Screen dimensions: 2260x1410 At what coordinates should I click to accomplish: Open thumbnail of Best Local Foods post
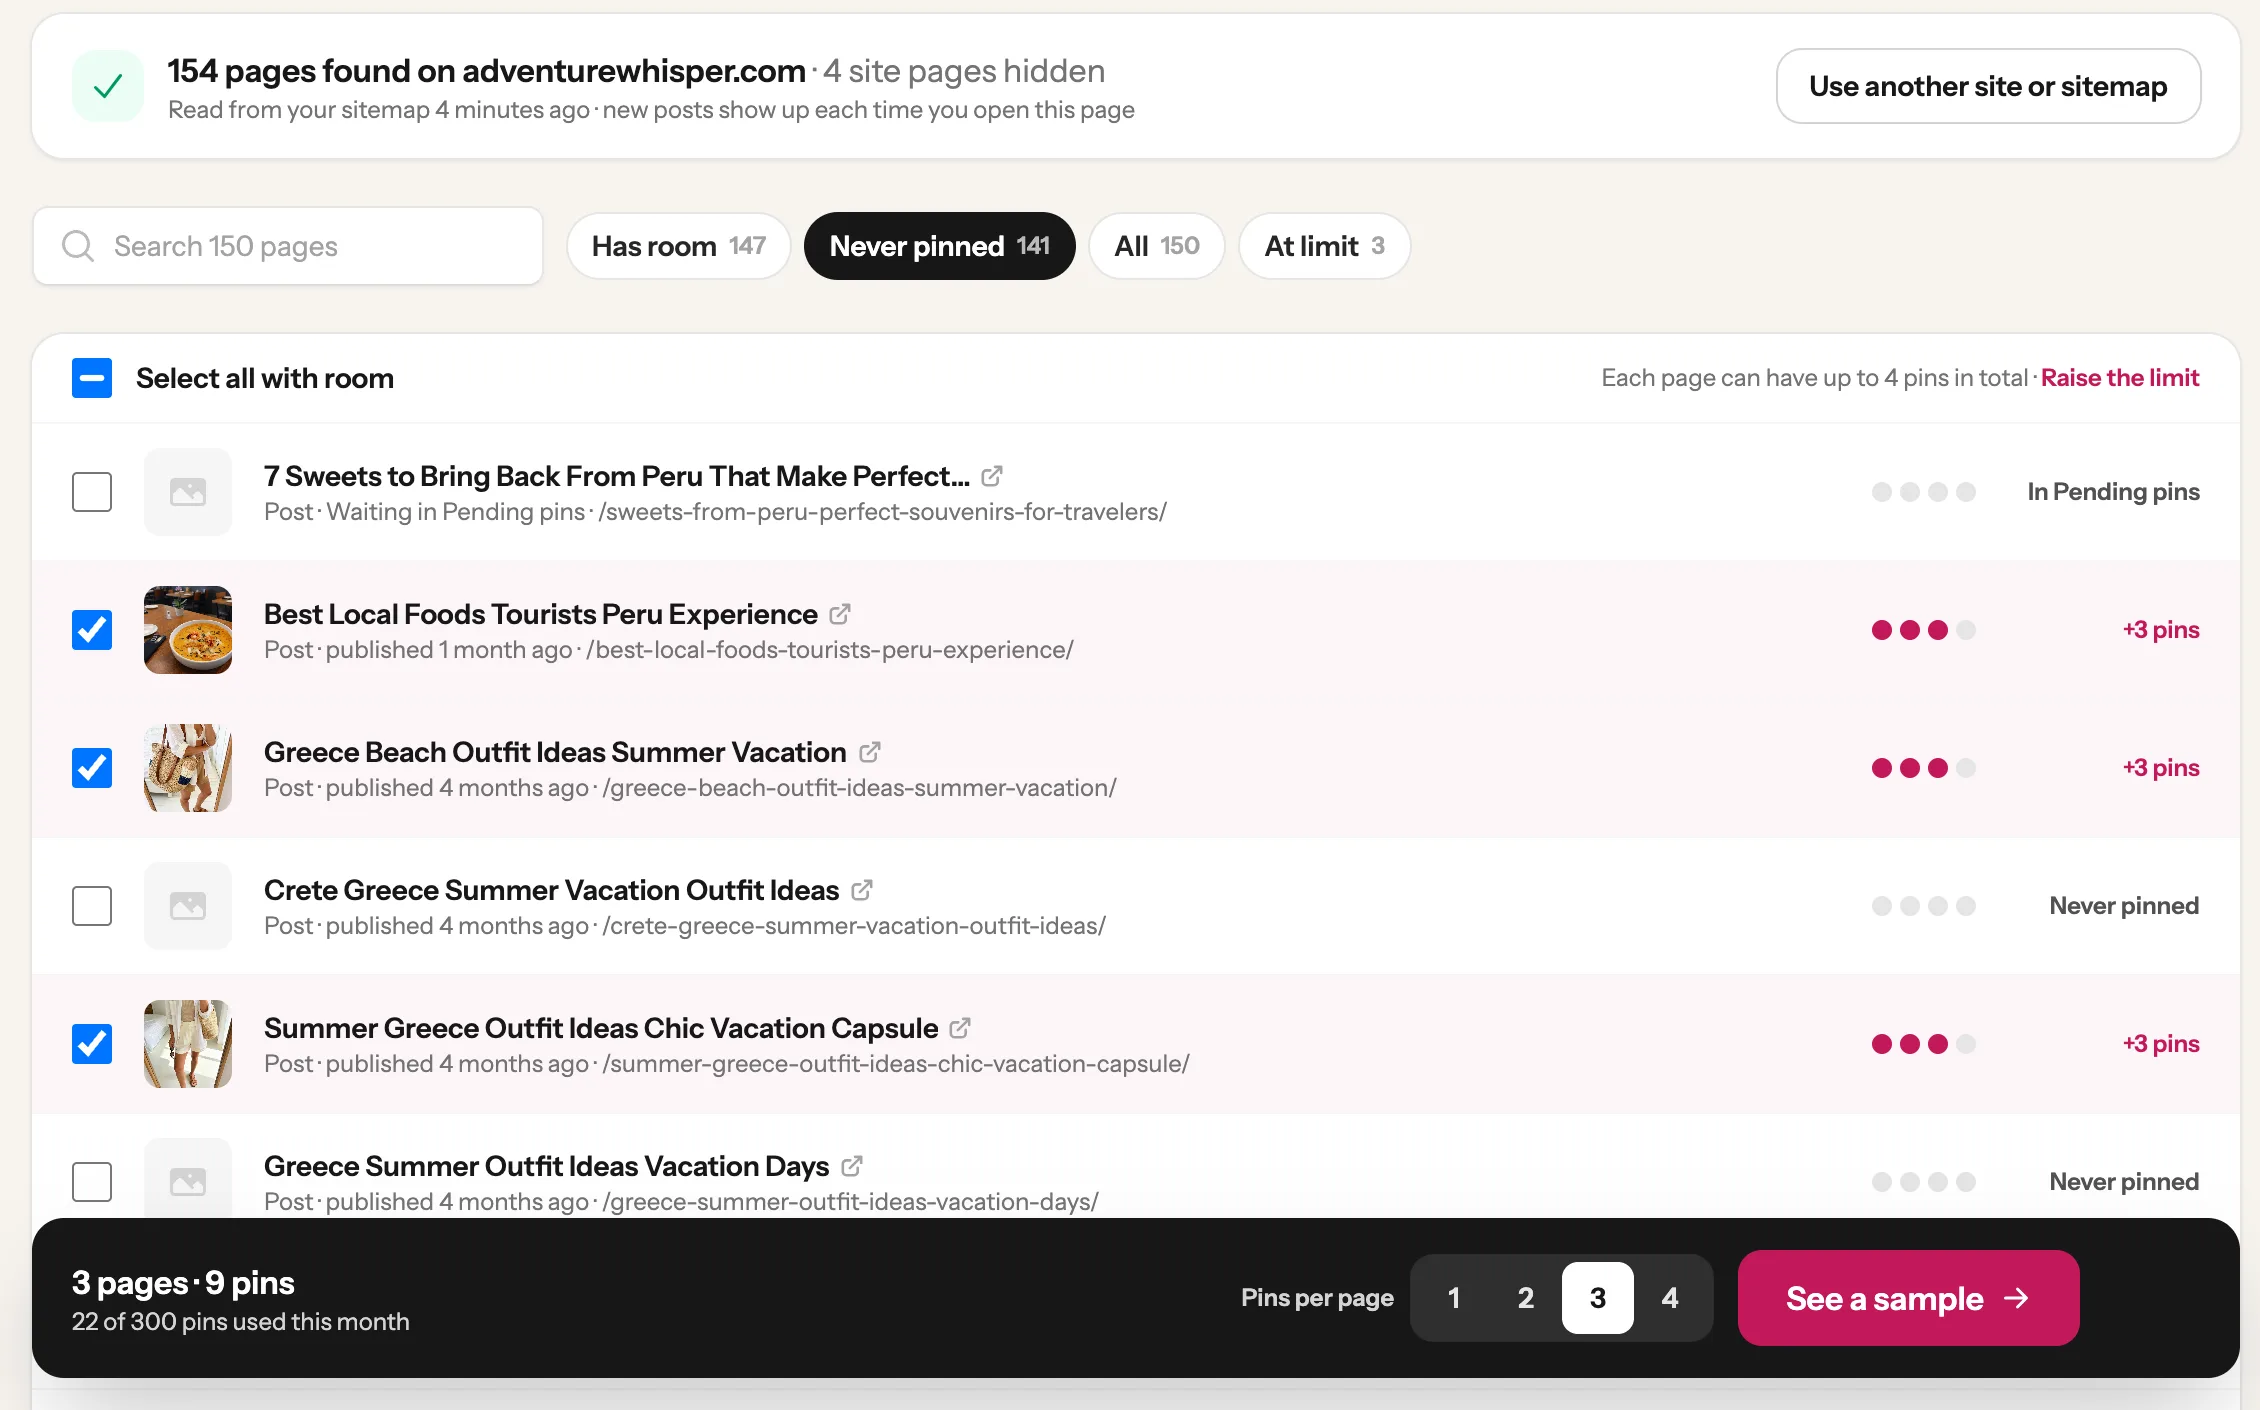188,630
